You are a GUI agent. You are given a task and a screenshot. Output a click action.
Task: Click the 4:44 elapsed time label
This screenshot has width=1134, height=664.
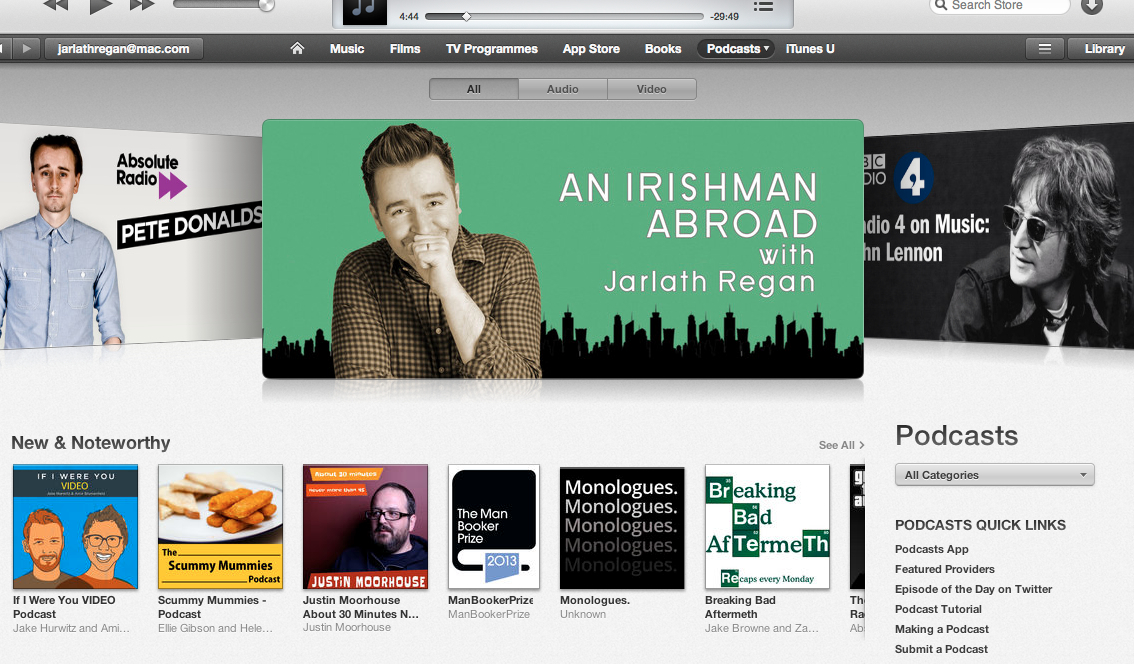pyautogui.click(x=409, y=16)
